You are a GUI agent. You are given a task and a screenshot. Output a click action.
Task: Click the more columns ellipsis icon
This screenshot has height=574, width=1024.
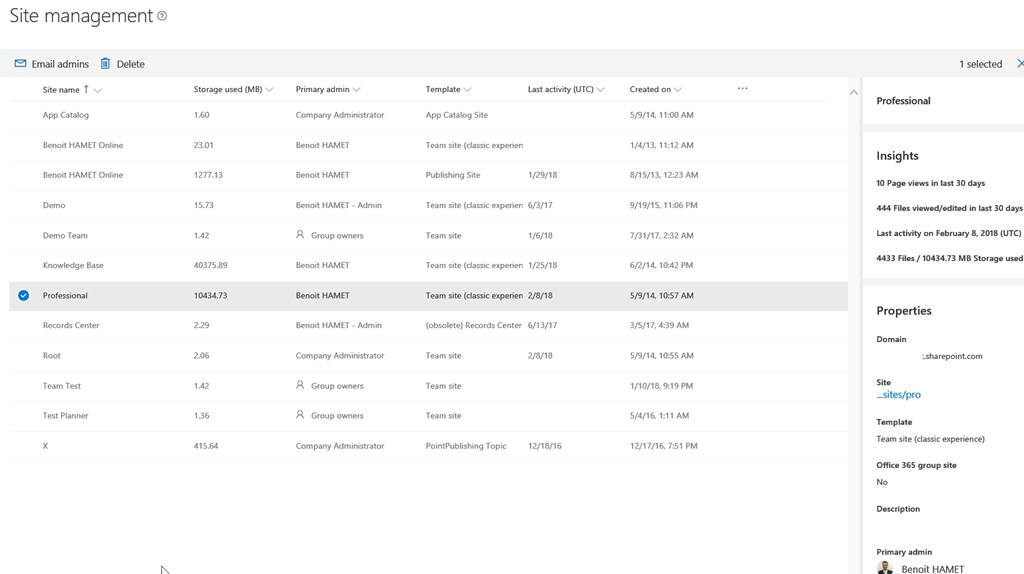pyautogui.click(x=742, y=89)
